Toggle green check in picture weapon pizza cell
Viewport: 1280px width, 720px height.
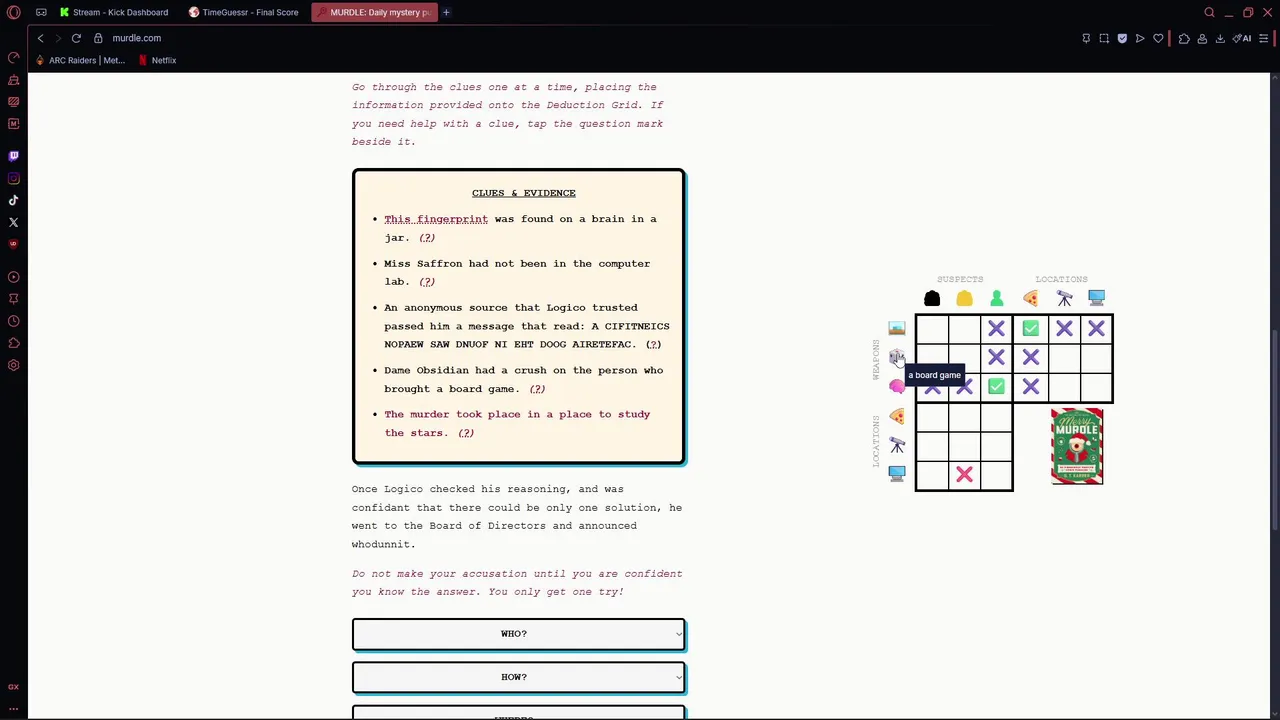1031,328
